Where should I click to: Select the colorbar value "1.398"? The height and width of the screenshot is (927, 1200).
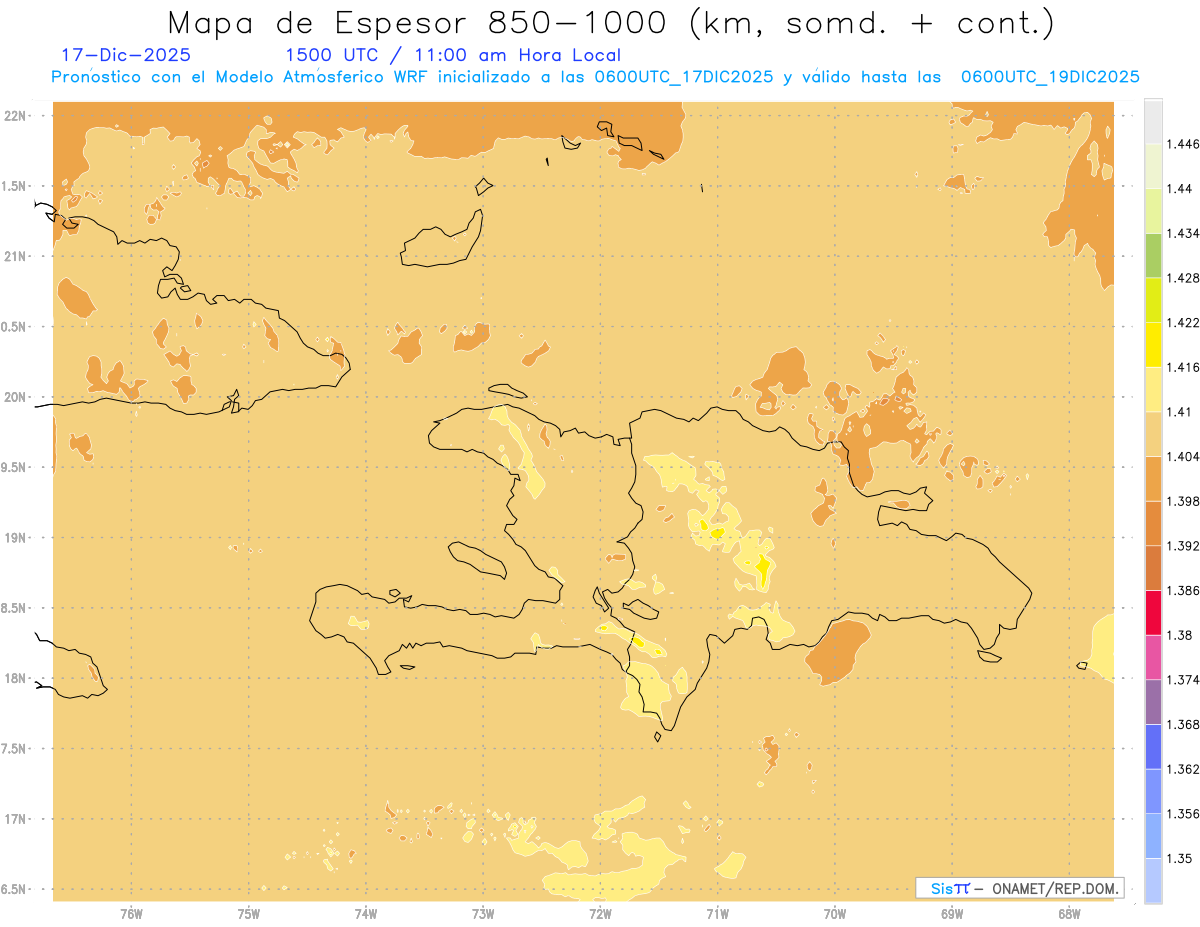coord(1185,501)
